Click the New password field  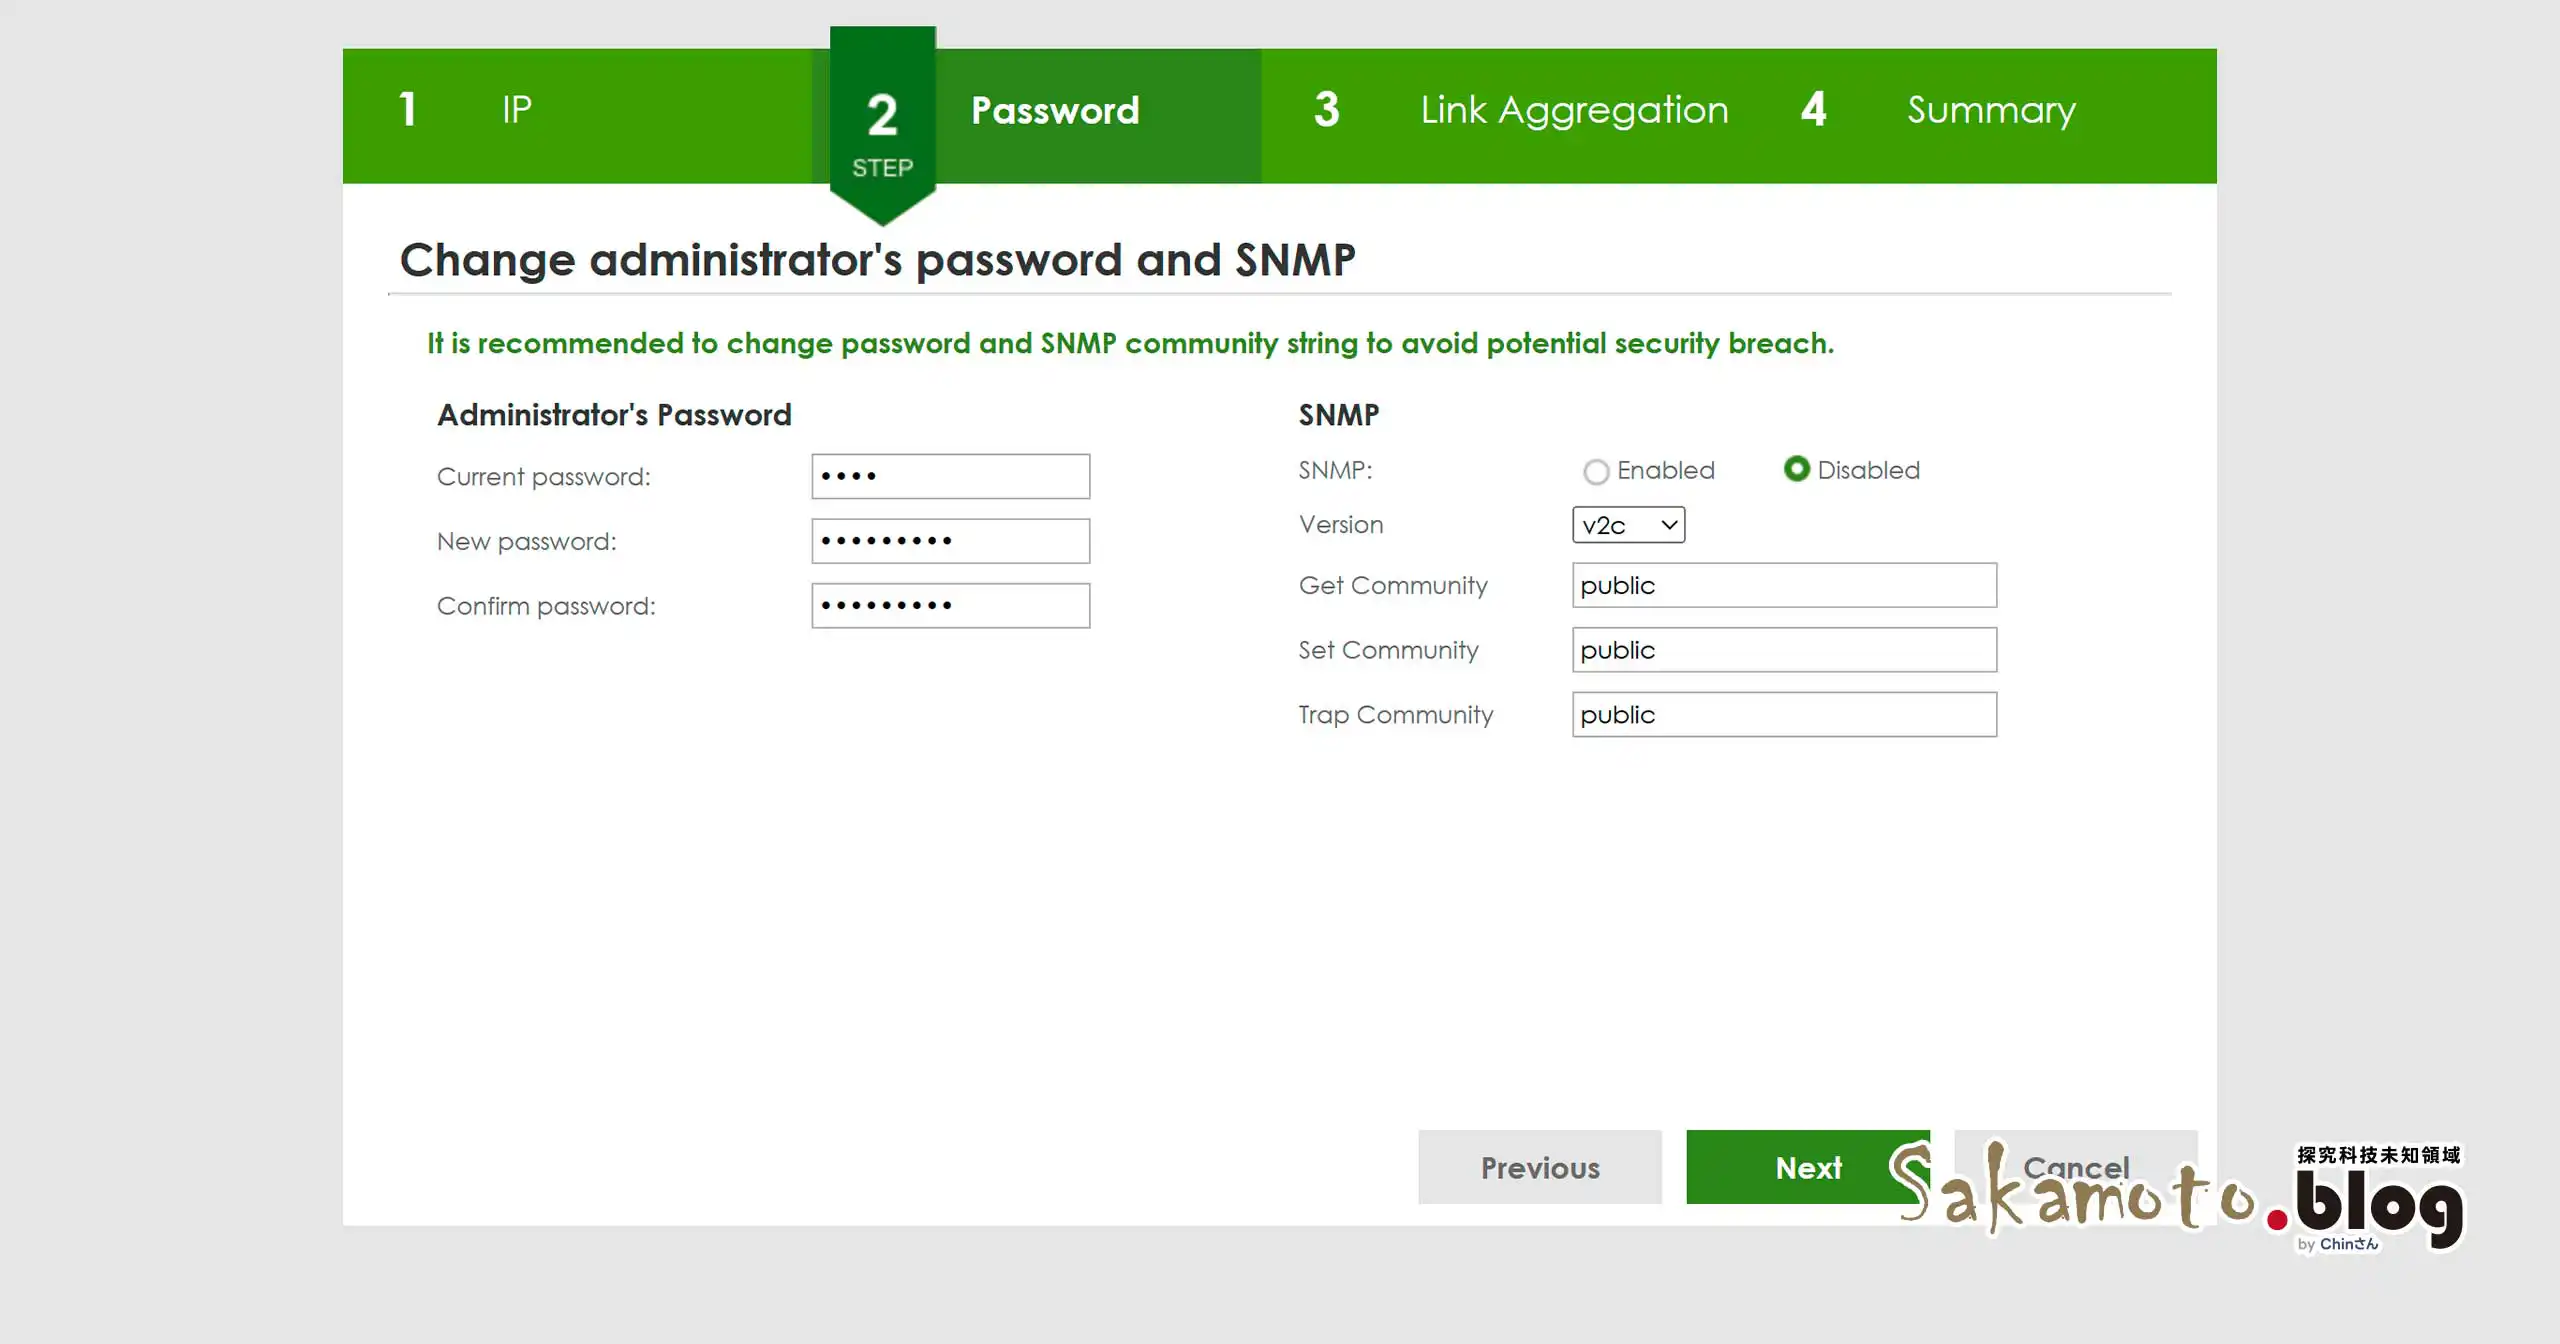point(950,541)
